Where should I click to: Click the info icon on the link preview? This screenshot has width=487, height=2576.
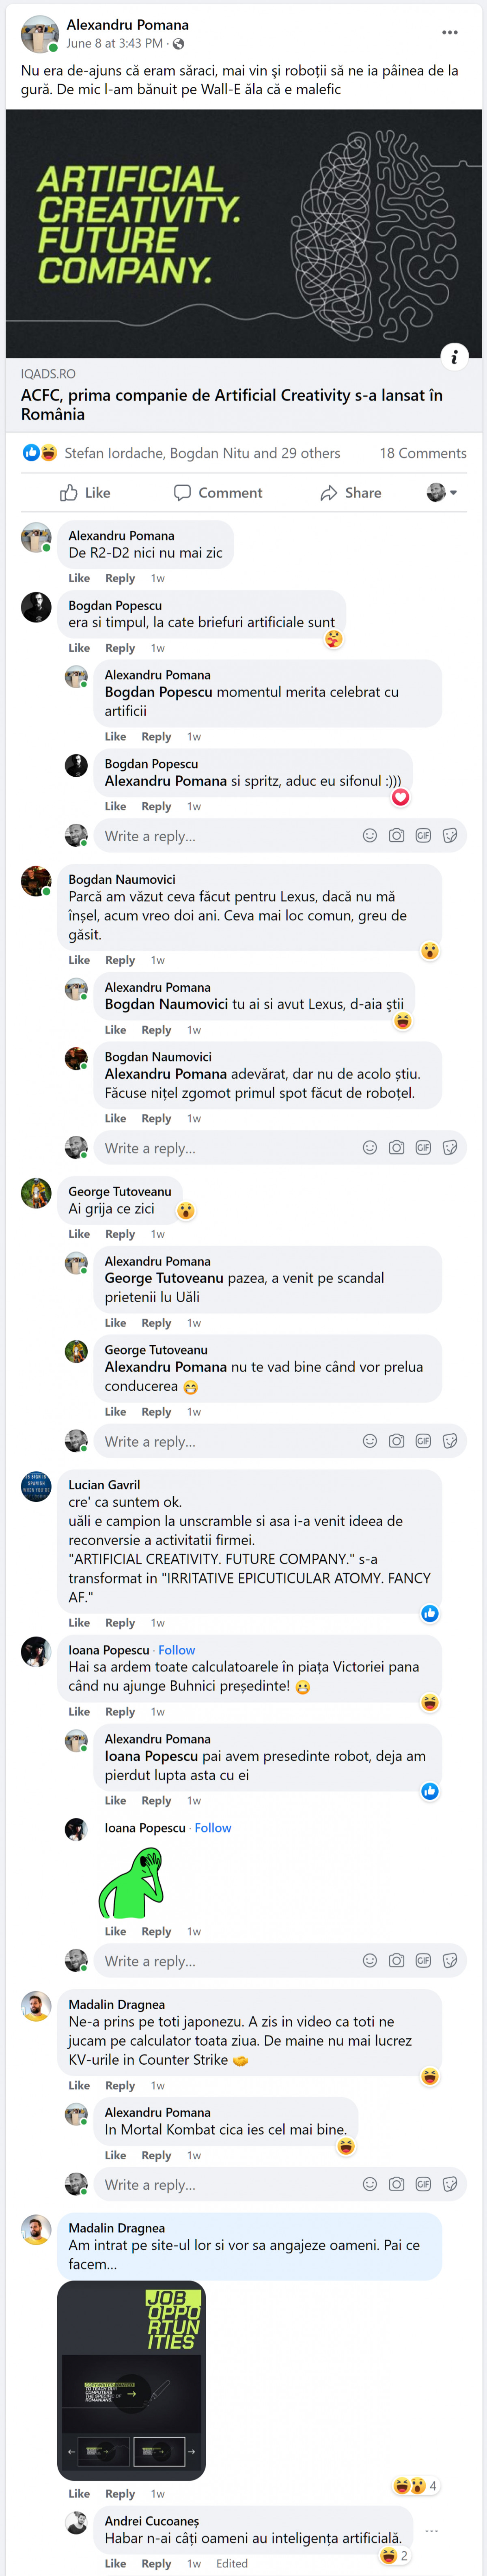[x=454, y=356]
